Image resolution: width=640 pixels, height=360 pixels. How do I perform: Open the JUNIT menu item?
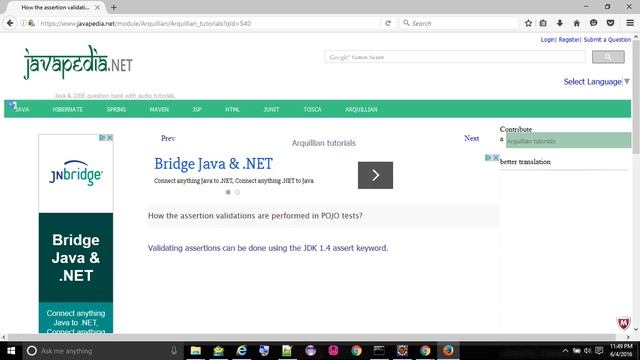click(x=271, y=109)
